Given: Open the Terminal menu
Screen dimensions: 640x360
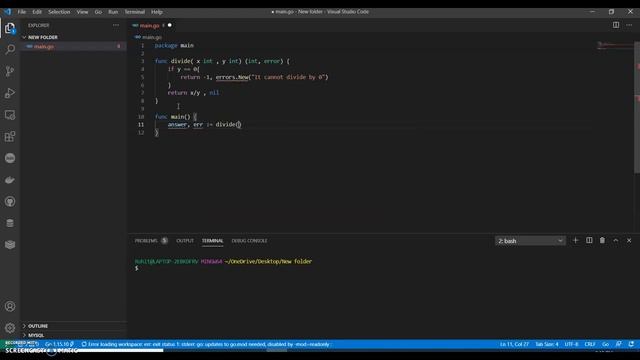Looking at the screenshot, I should [135, 12].
